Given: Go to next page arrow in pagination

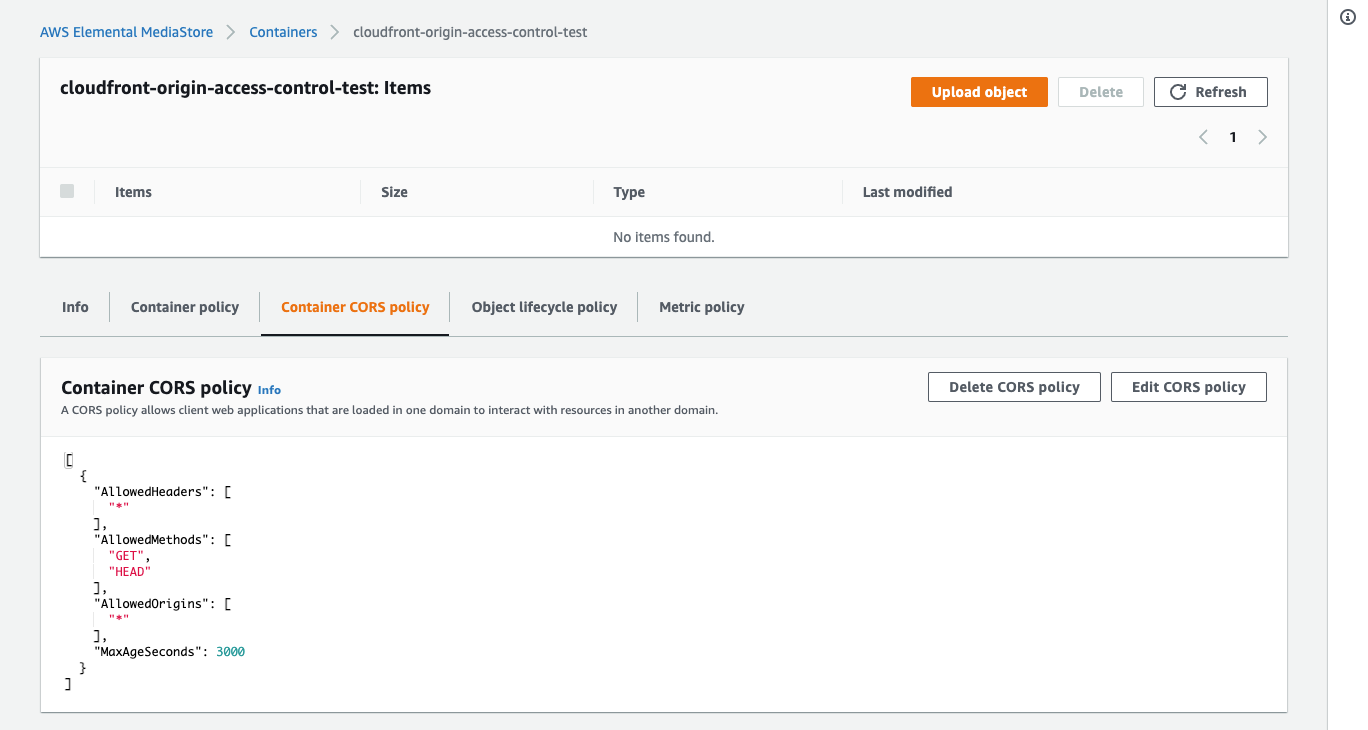Looking at the screenshot, I should pos(1262,137).
